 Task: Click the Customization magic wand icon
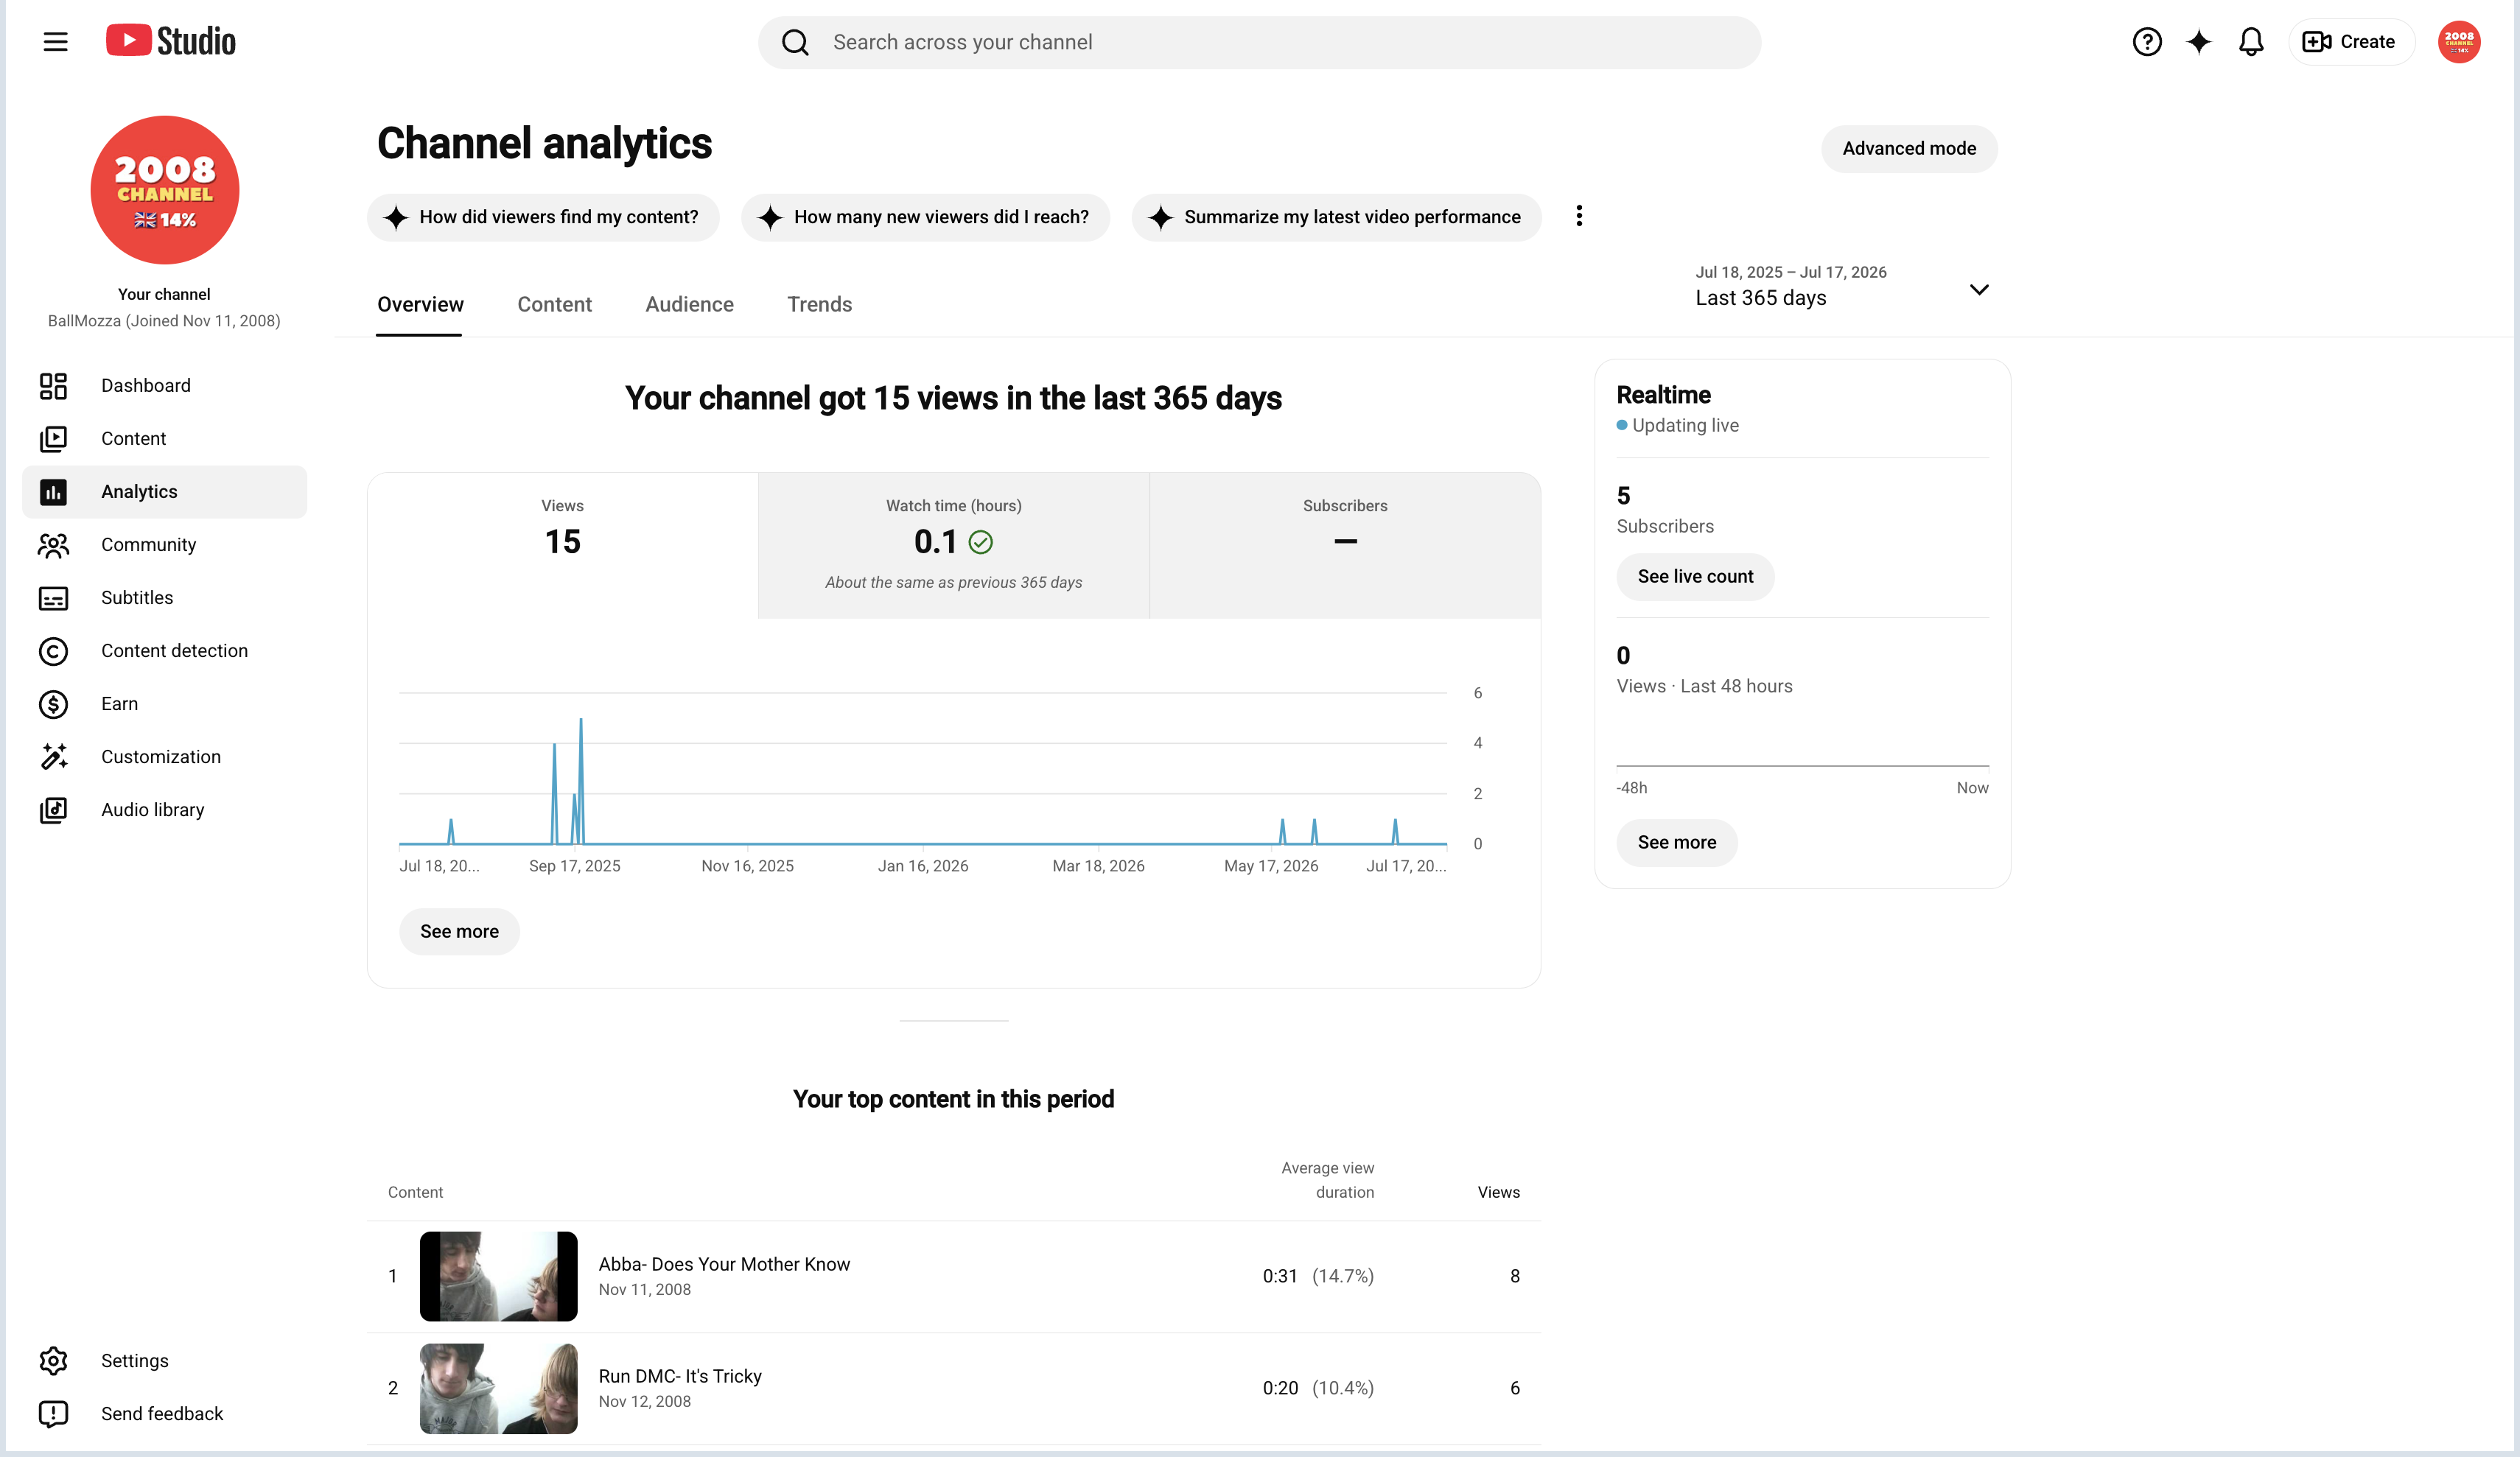(53, 757)
